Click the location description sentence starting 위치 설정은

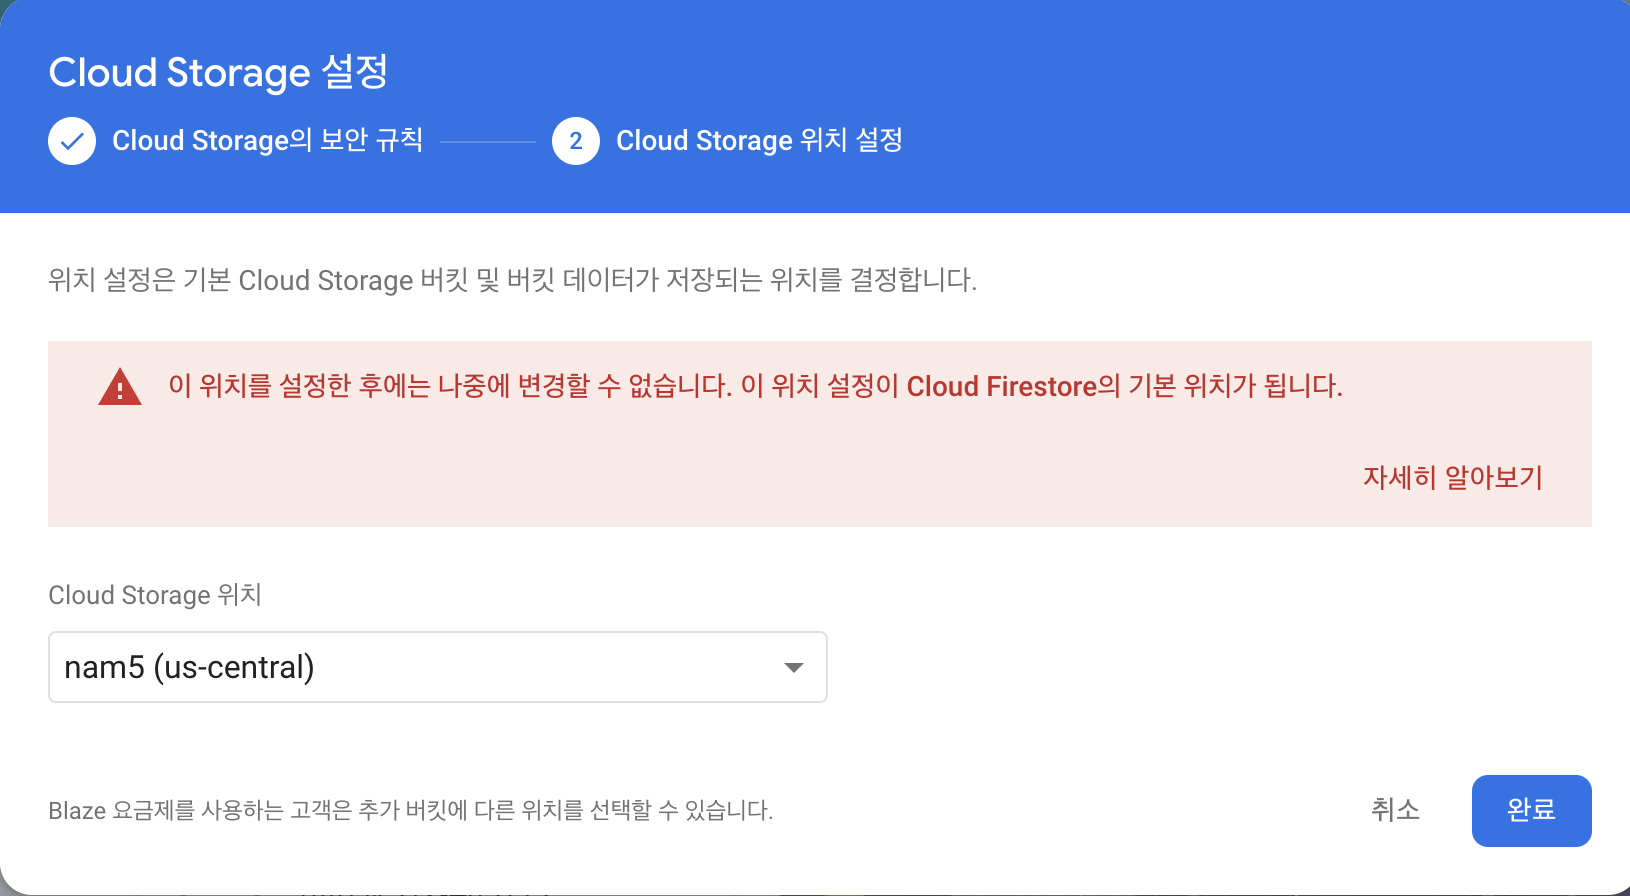513,280
